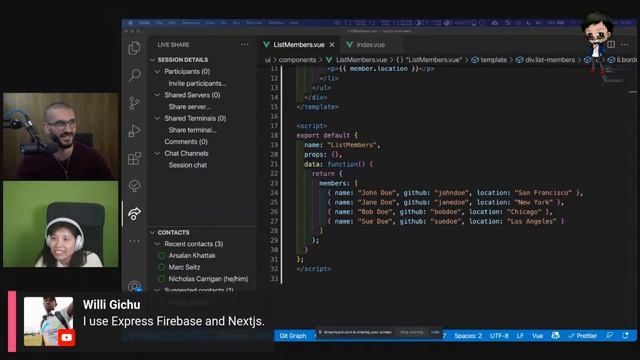Image resolution: width=640 pixels, height=360 pixels.
Task: Click Git Graph in status bar
Action: 293,336
